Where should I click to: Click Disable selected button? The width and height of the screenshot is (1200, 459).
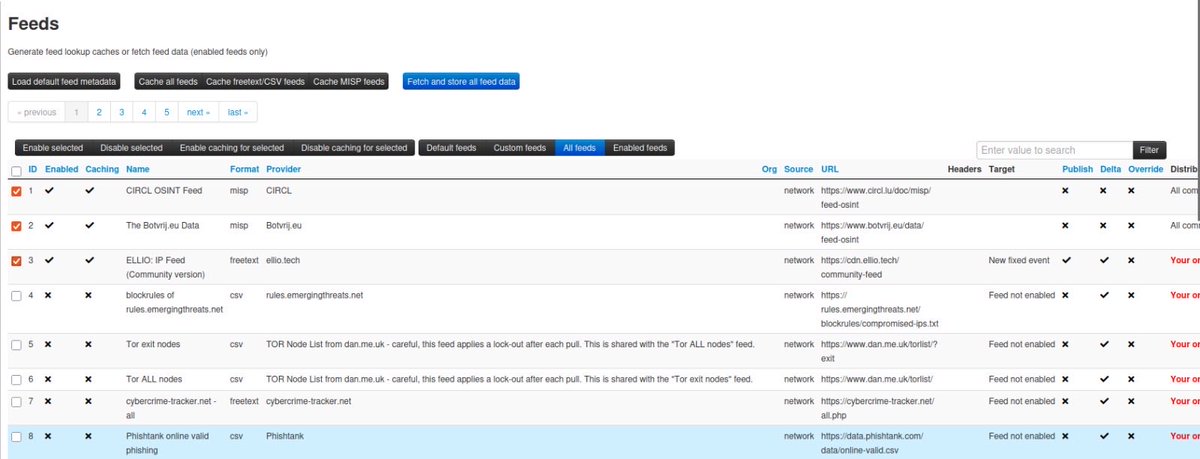(131, 148)
